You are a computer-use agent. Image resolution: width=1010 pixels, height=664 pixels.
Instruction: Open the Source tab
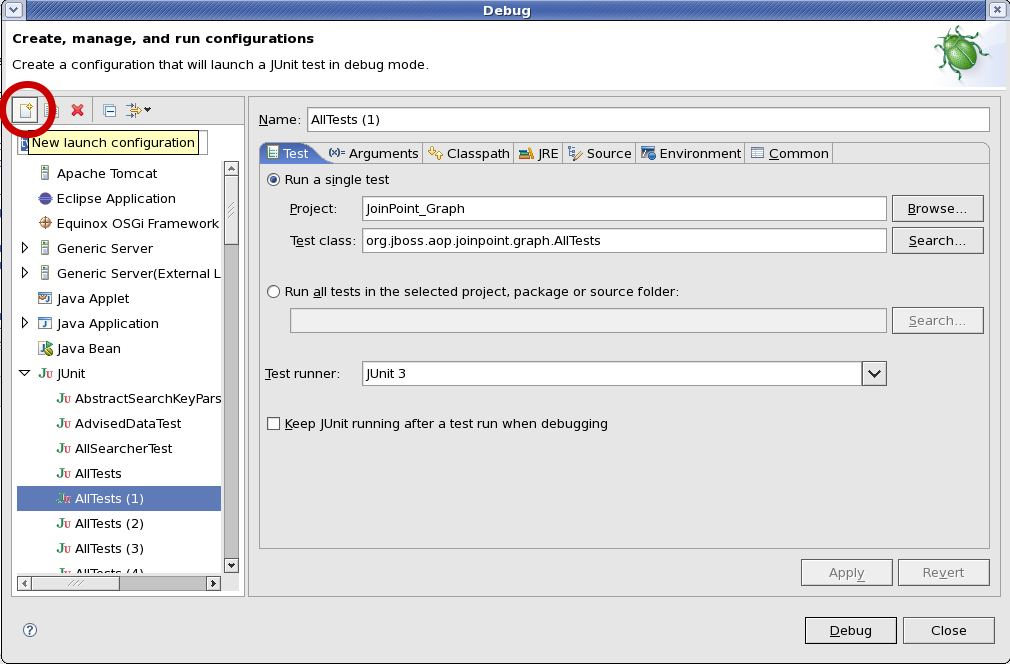600,153
